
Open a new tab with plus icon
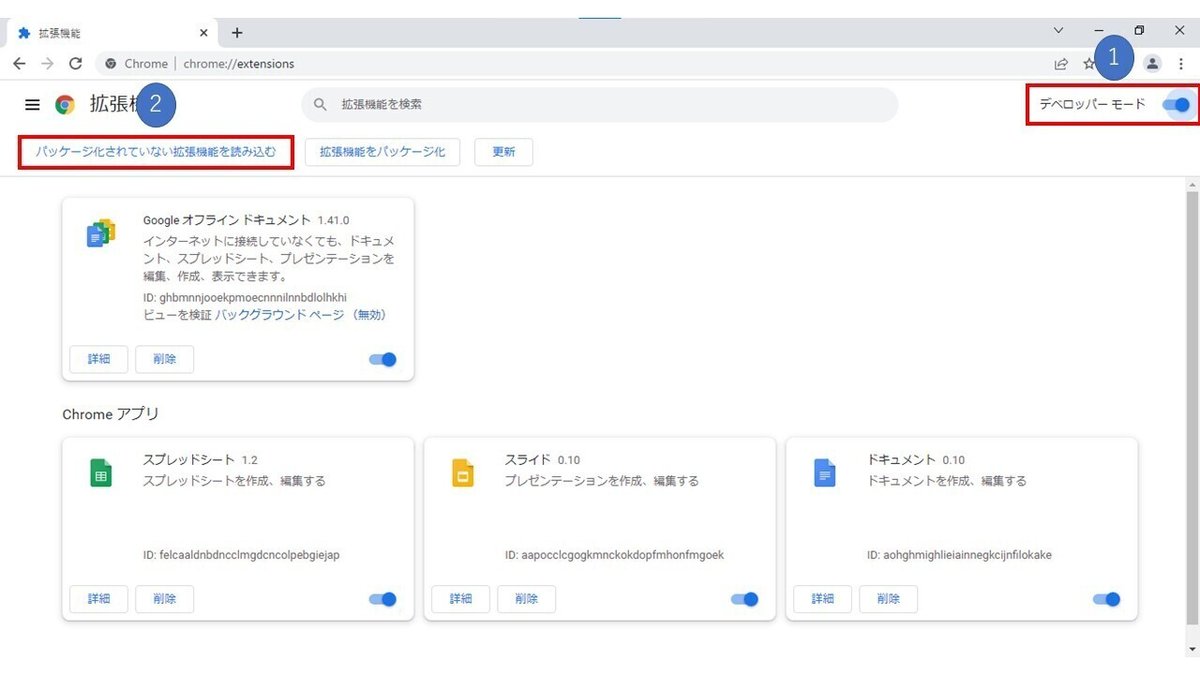(237, 32)
